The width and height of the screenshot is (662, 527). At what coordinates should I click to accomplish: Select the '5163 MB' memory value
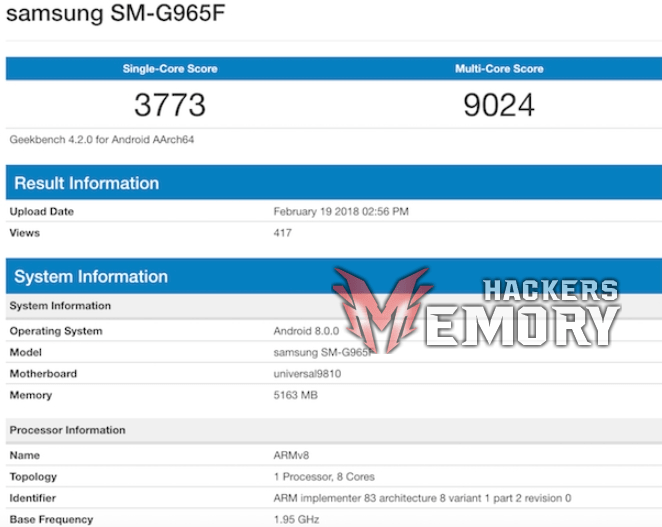[296, 395]
